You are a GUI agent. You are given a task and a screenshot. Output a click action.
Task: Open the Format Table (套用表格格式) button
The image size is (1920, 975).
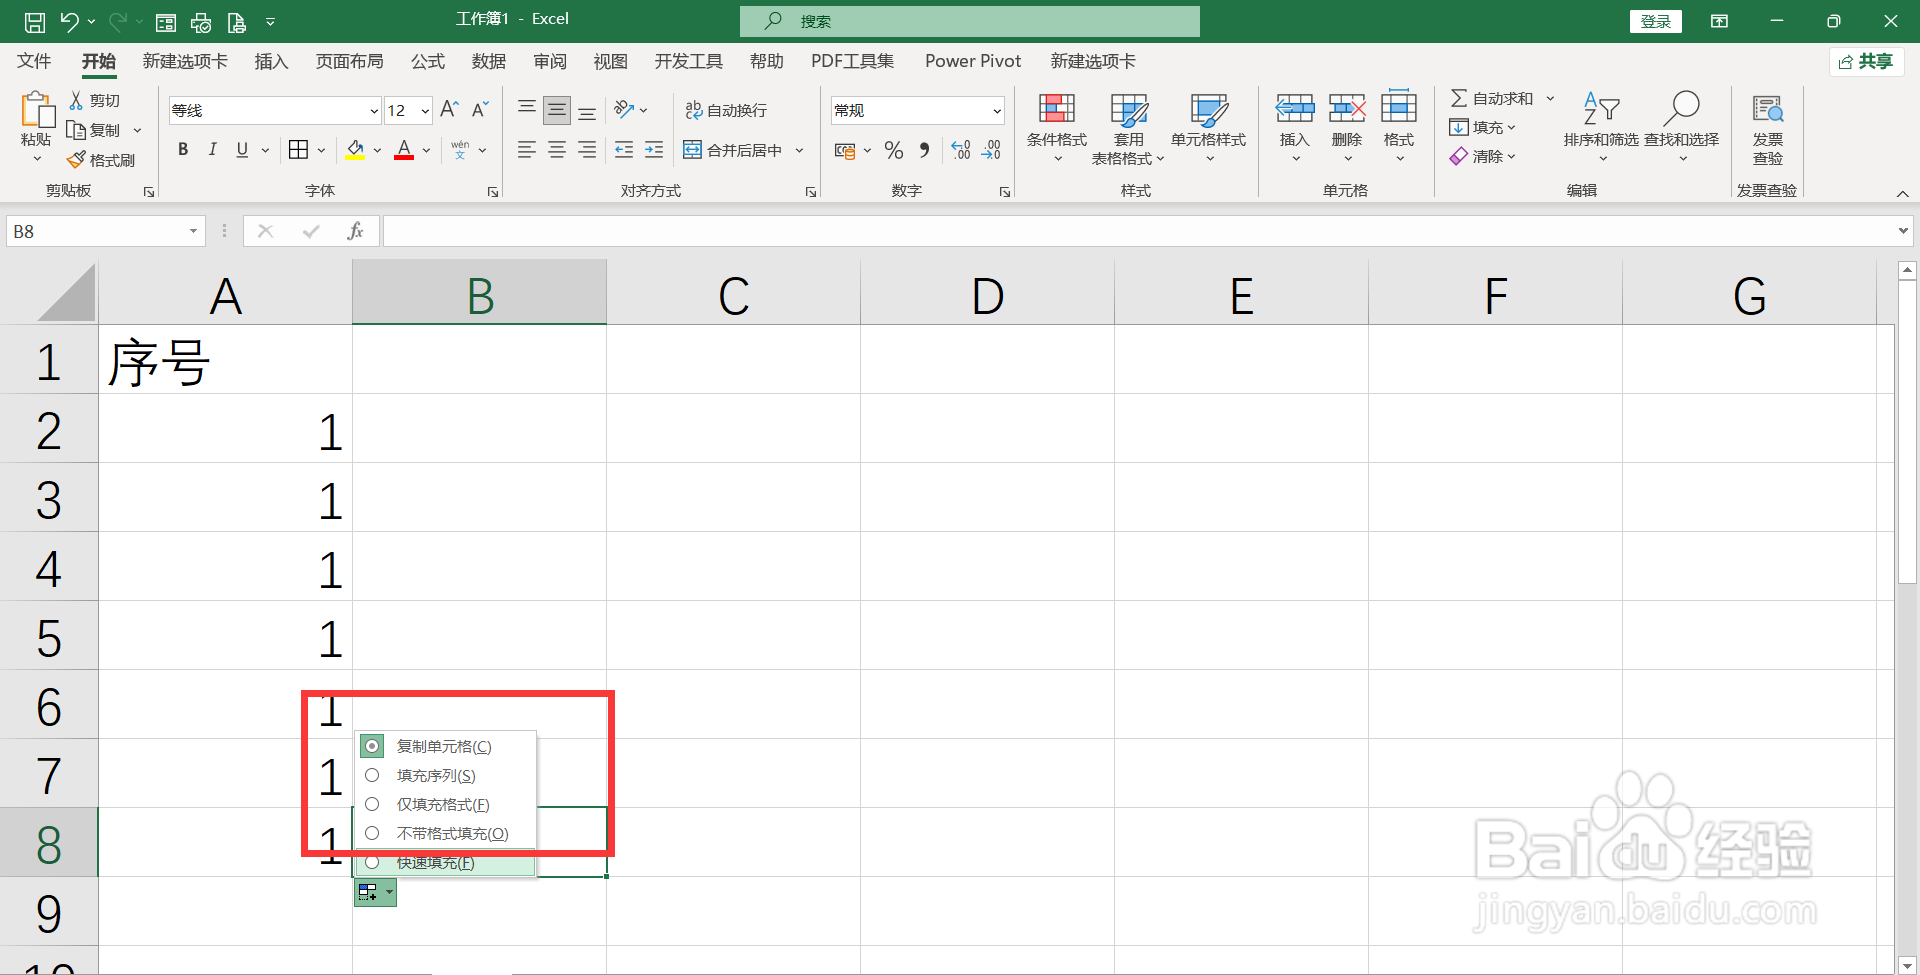1129,128
